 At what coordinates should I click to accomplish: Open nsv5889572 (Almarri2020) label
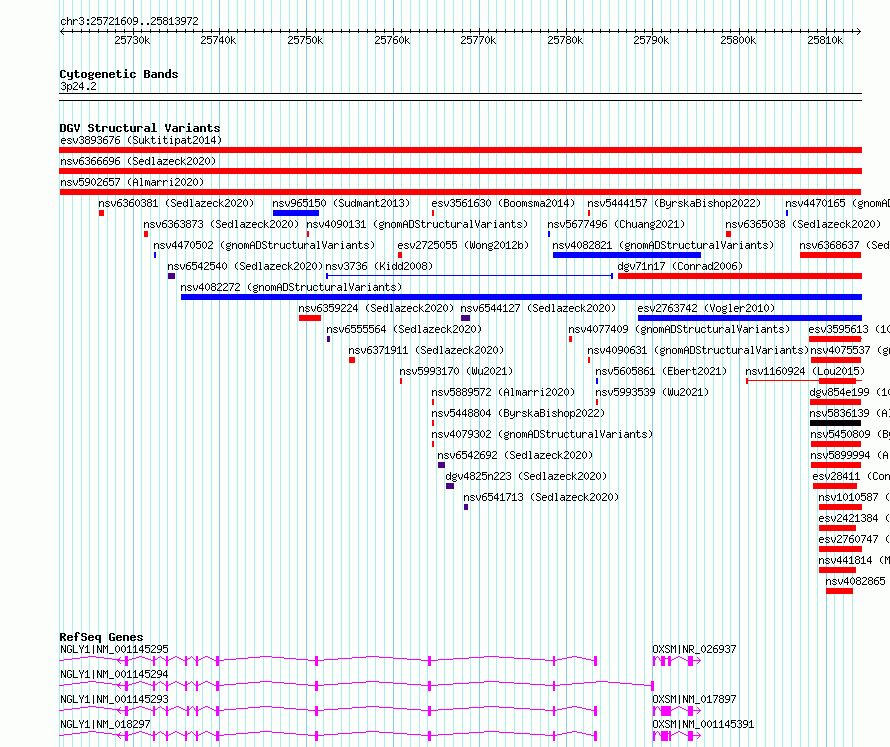pyautogui.click(x=503, y=392)
